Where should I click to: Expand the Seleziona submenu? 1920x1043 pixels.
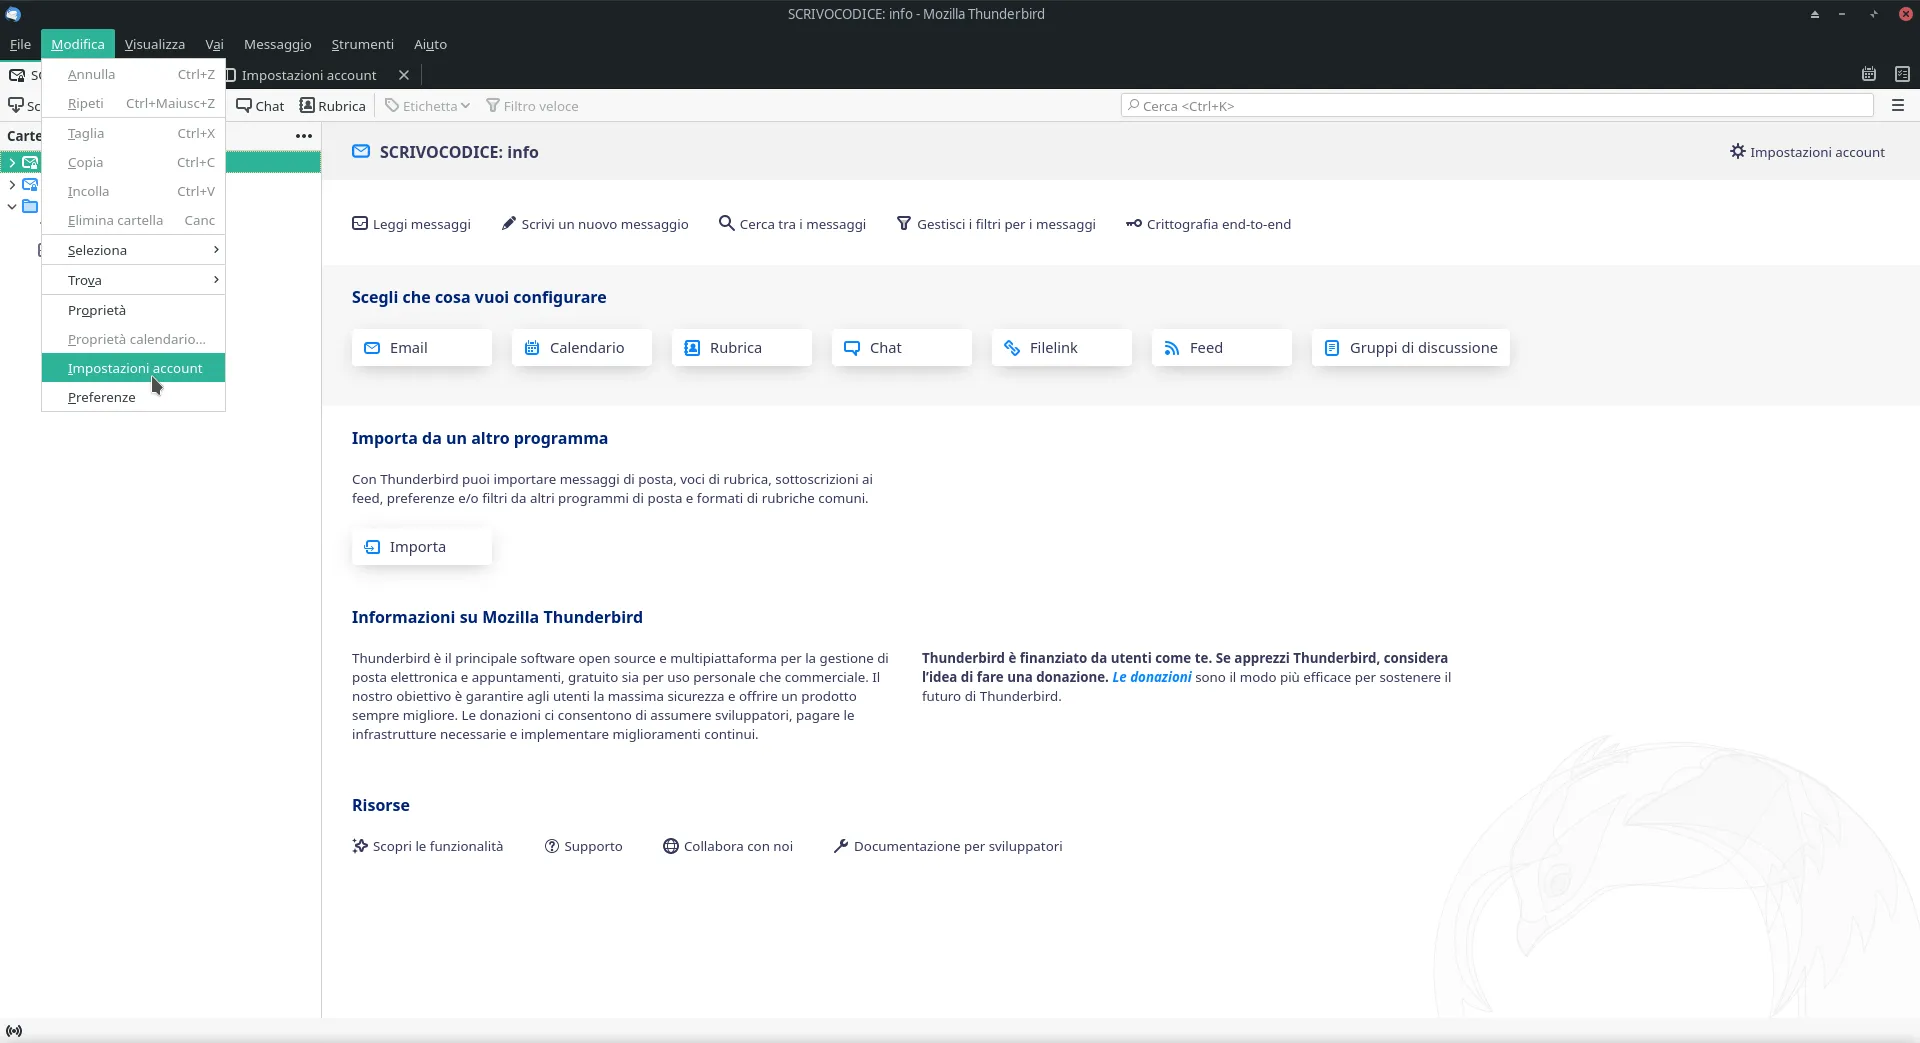click(133, 250)
